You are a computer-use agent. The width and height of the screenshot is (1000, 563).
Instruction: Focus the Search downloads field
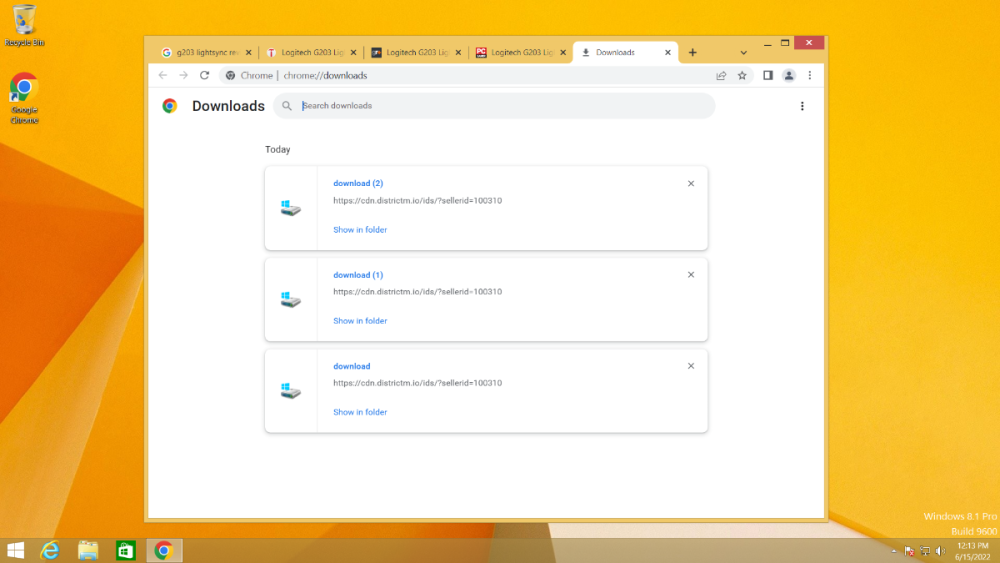pos(494,106)
